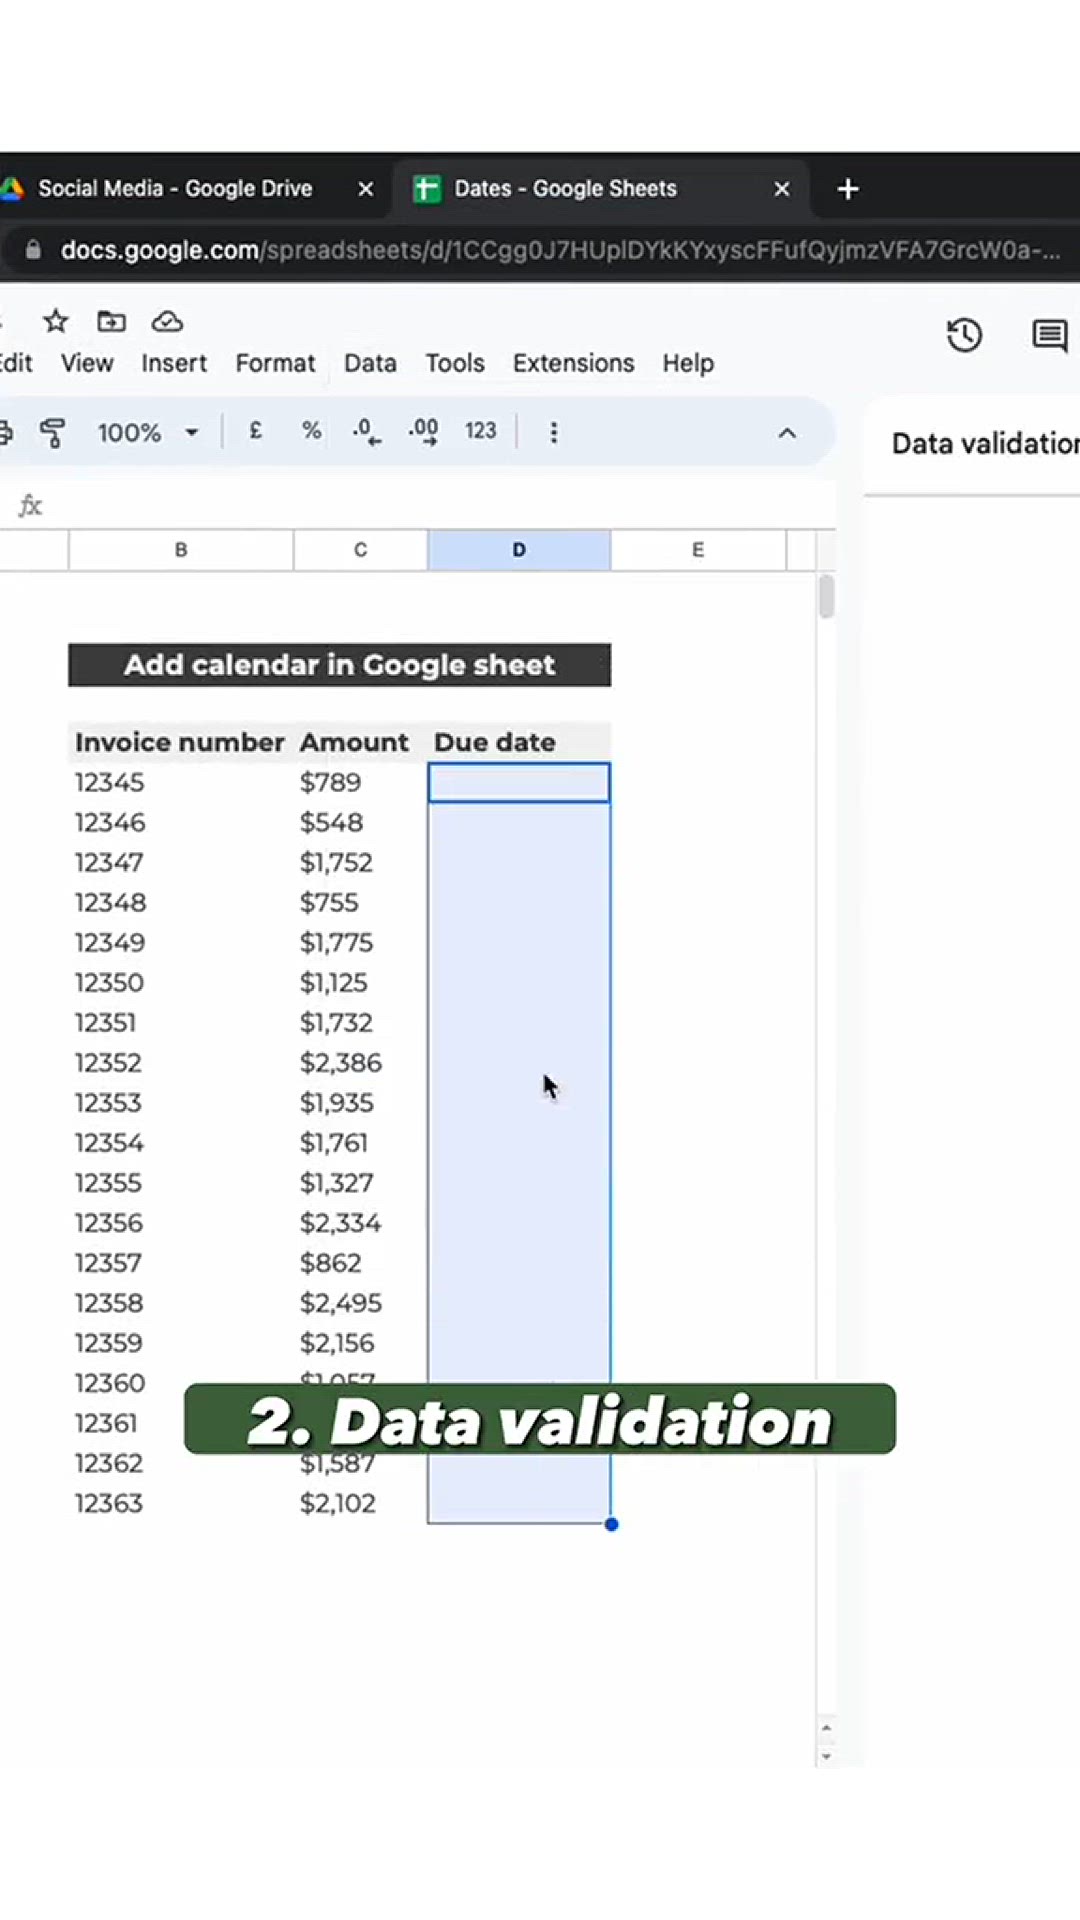Star this spreadsheet document

point(55,321)
